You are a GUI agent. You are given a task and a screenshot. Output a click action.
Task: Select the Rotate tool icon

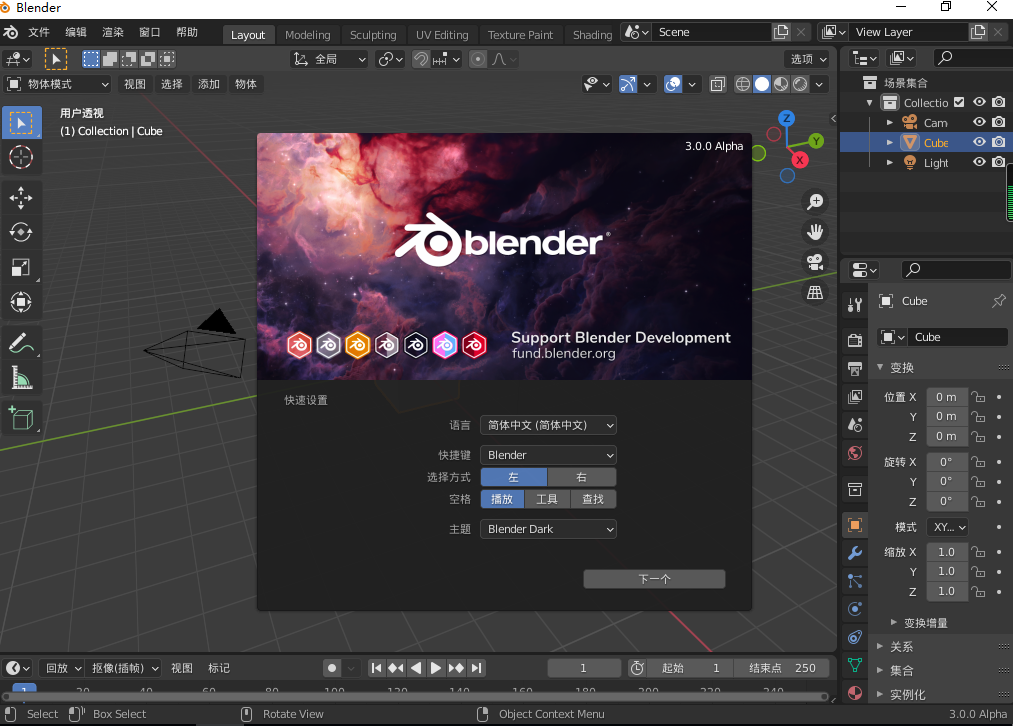coord(21,232)
